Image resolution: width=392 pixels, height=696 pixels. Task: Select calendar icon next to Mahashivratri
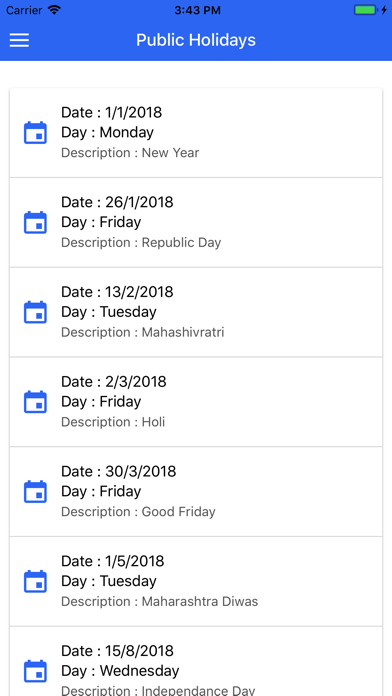35,312
